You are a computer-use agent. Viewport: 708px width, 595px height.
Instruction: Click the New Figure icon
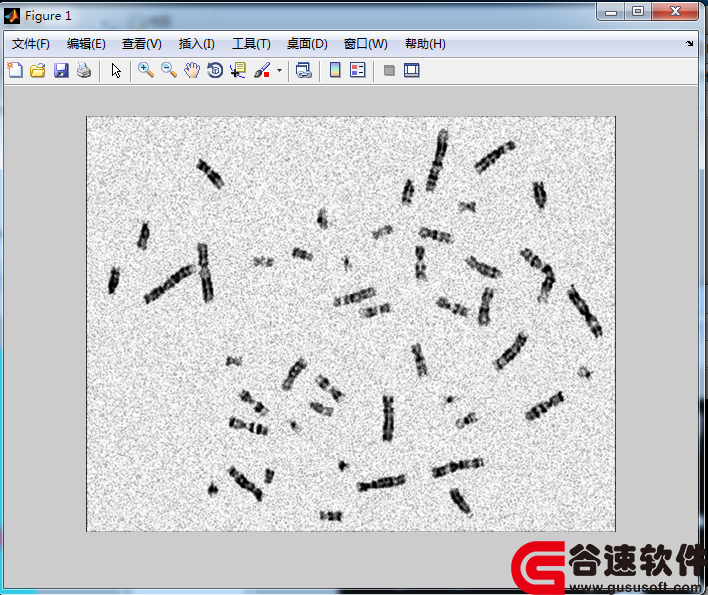(15, 70)
